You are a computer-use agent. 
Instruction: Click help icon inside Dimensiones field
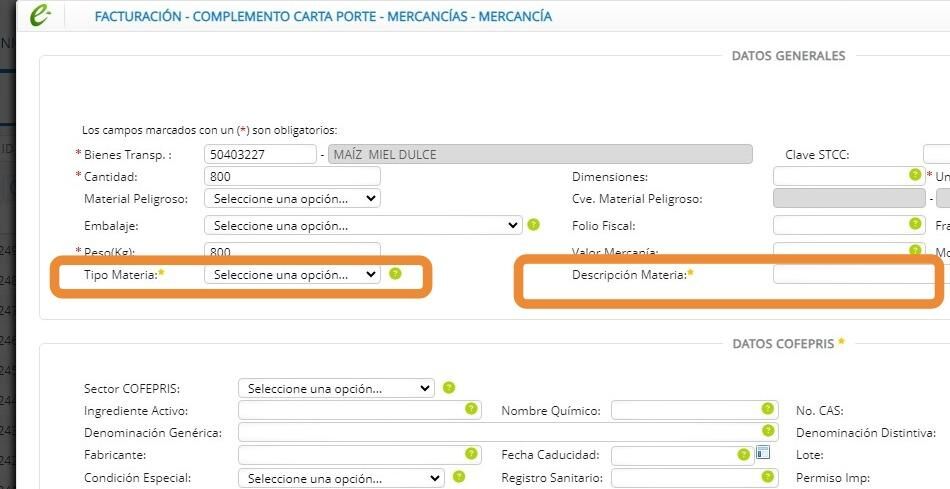pyautogui.click(x=915, y=175)
